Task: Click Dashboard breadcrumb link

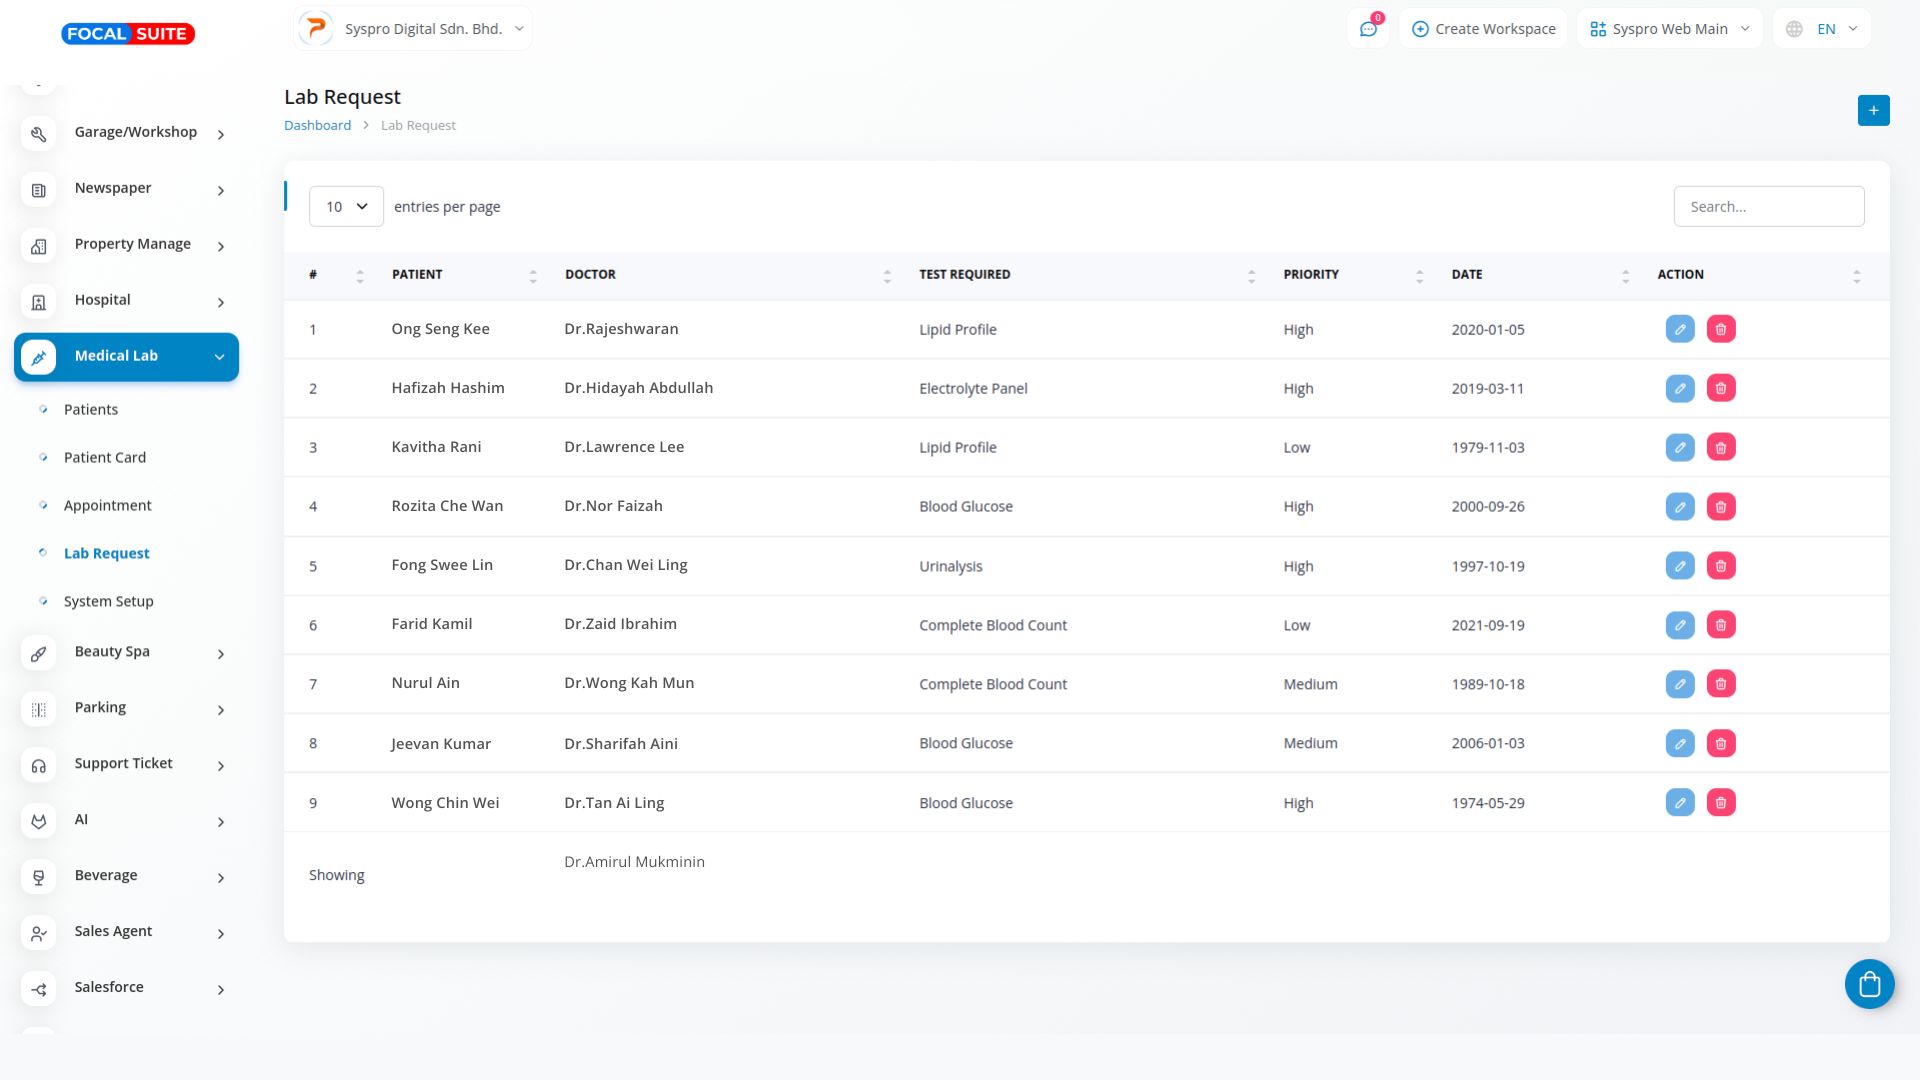Action: click(x=317, y=126)
